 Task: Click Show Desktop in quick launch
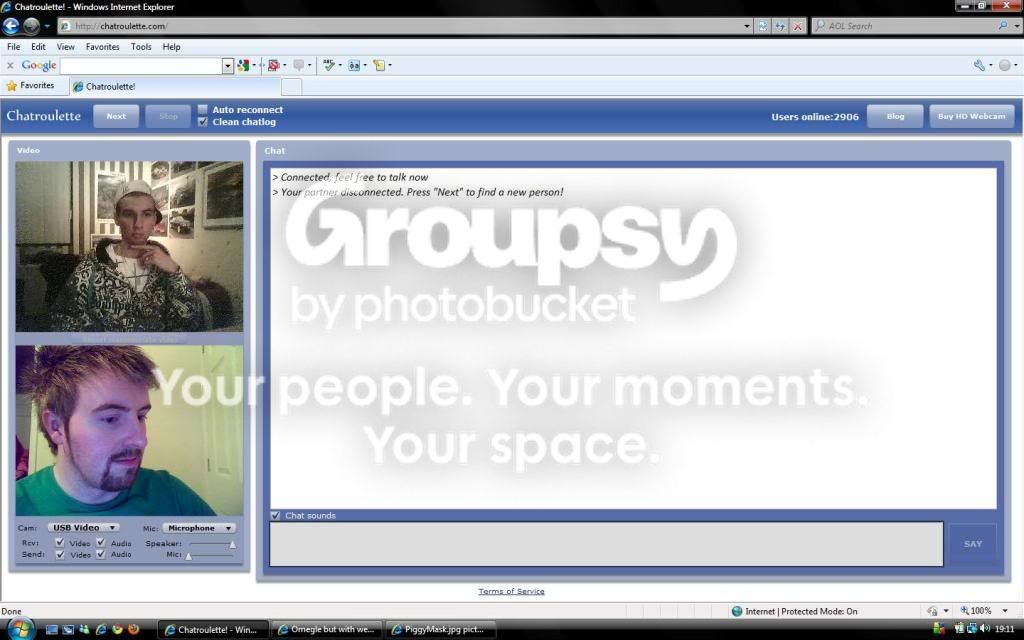(x=52, y=630)
